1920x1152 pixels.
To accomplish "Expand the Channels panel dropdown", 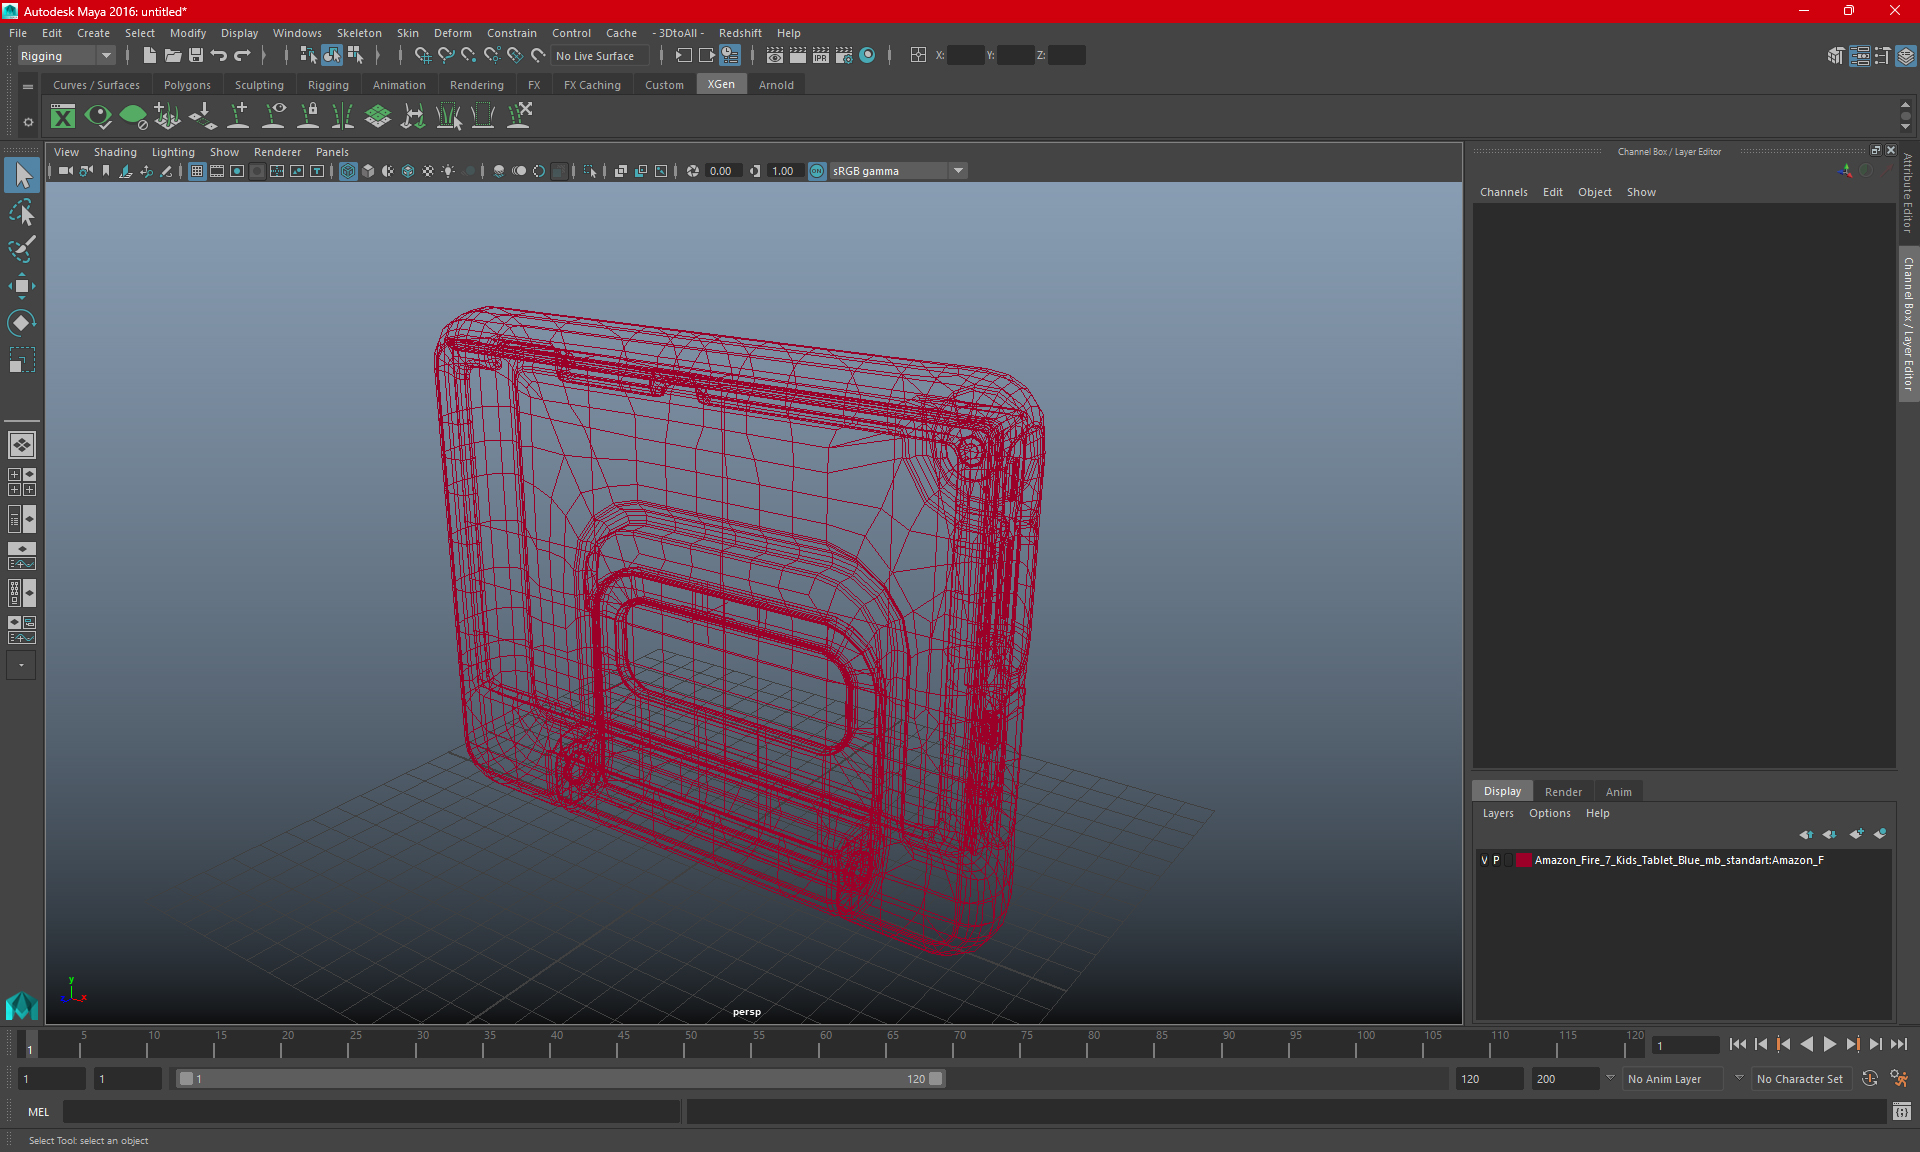I will [1504, 192].
